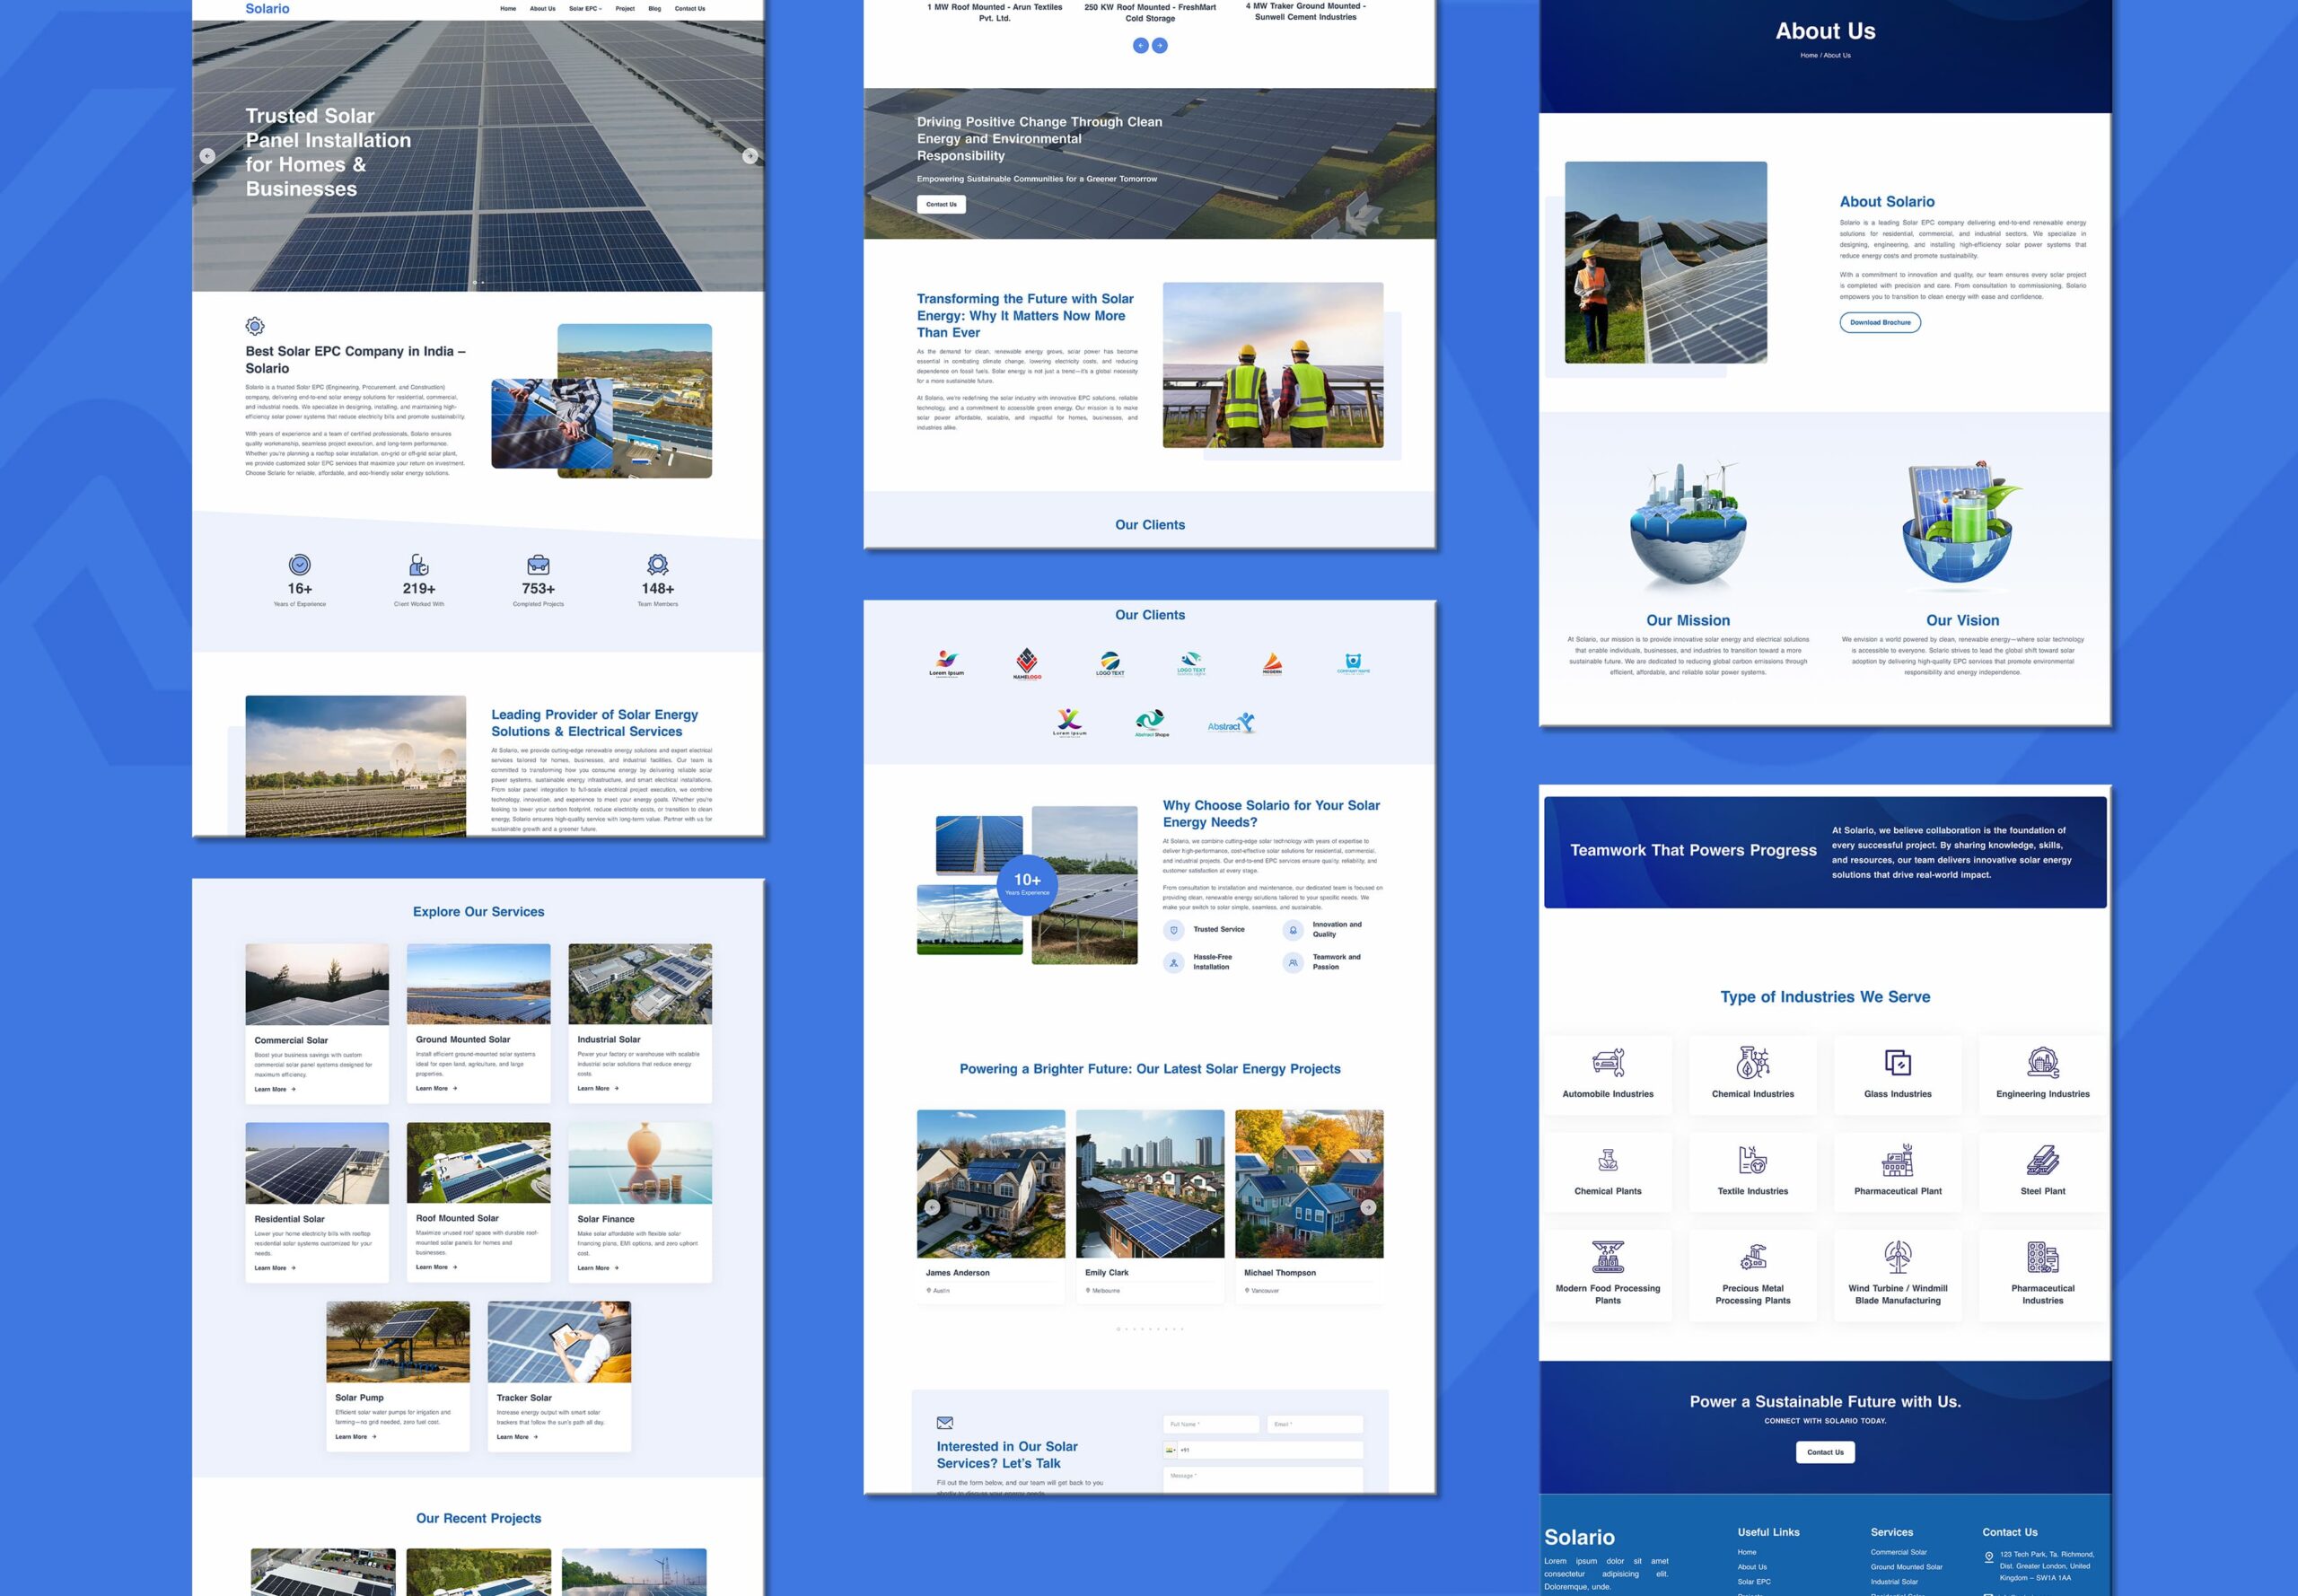
Task: Click the footer address location pin icon
Action: 1989,1557
